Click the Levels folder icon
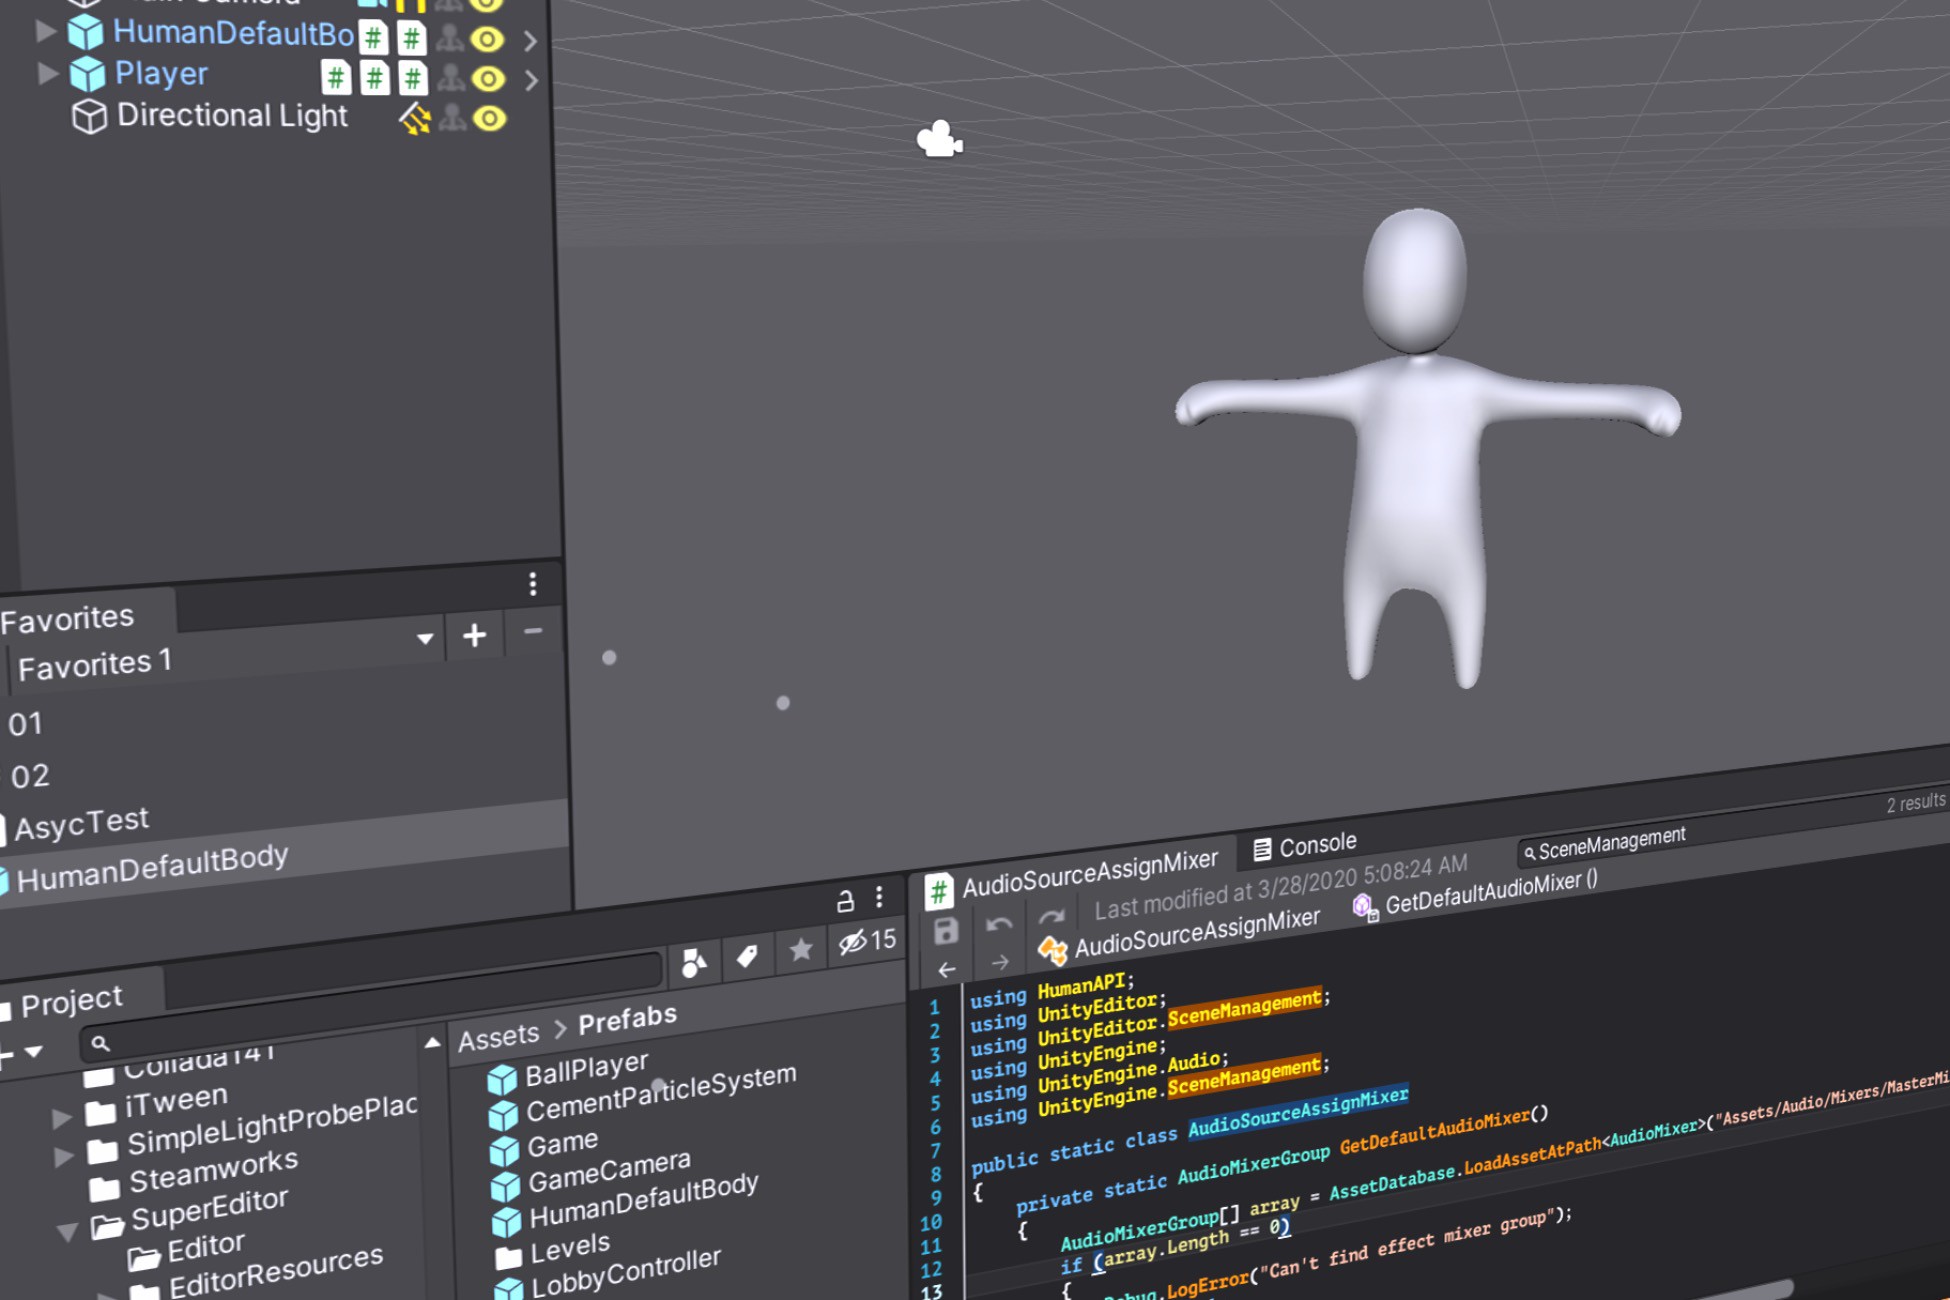The width and height of the screenshot is (1950, 1300). tap(509, 1255)
